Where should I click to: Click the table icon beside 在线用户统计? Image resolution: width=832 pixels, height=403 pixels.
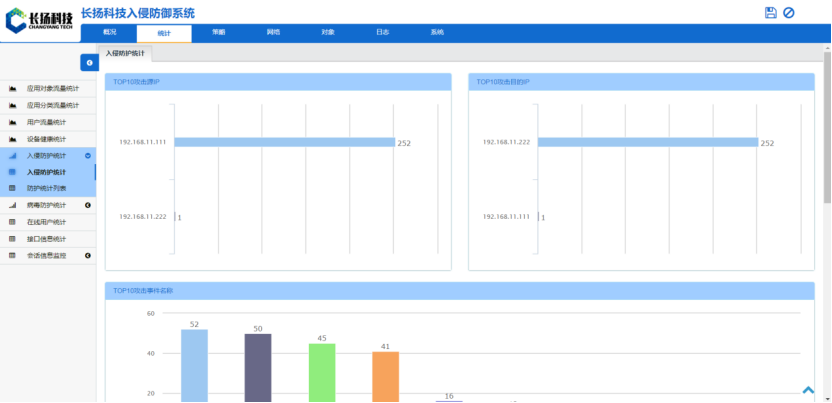(13, 221)
